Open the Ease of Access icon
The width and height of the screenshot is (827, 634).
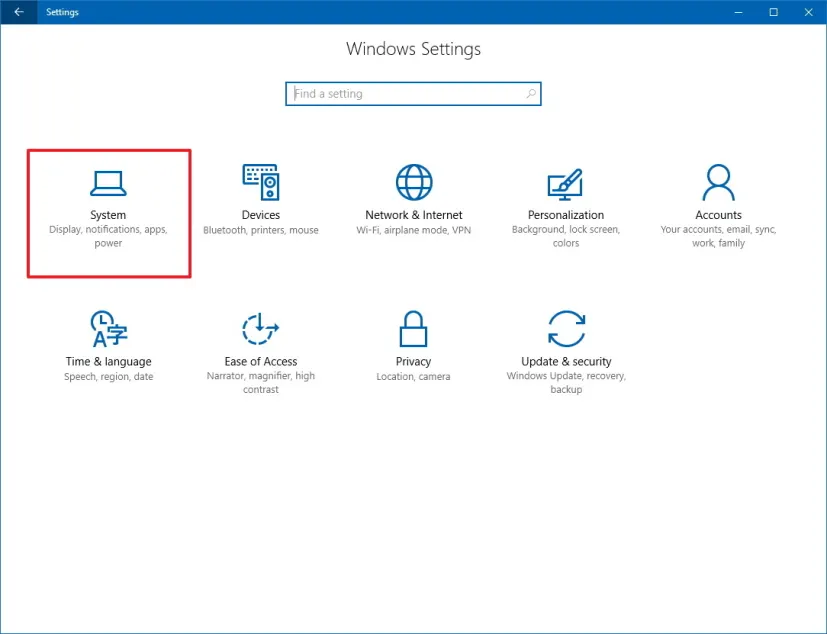[261, 329]
